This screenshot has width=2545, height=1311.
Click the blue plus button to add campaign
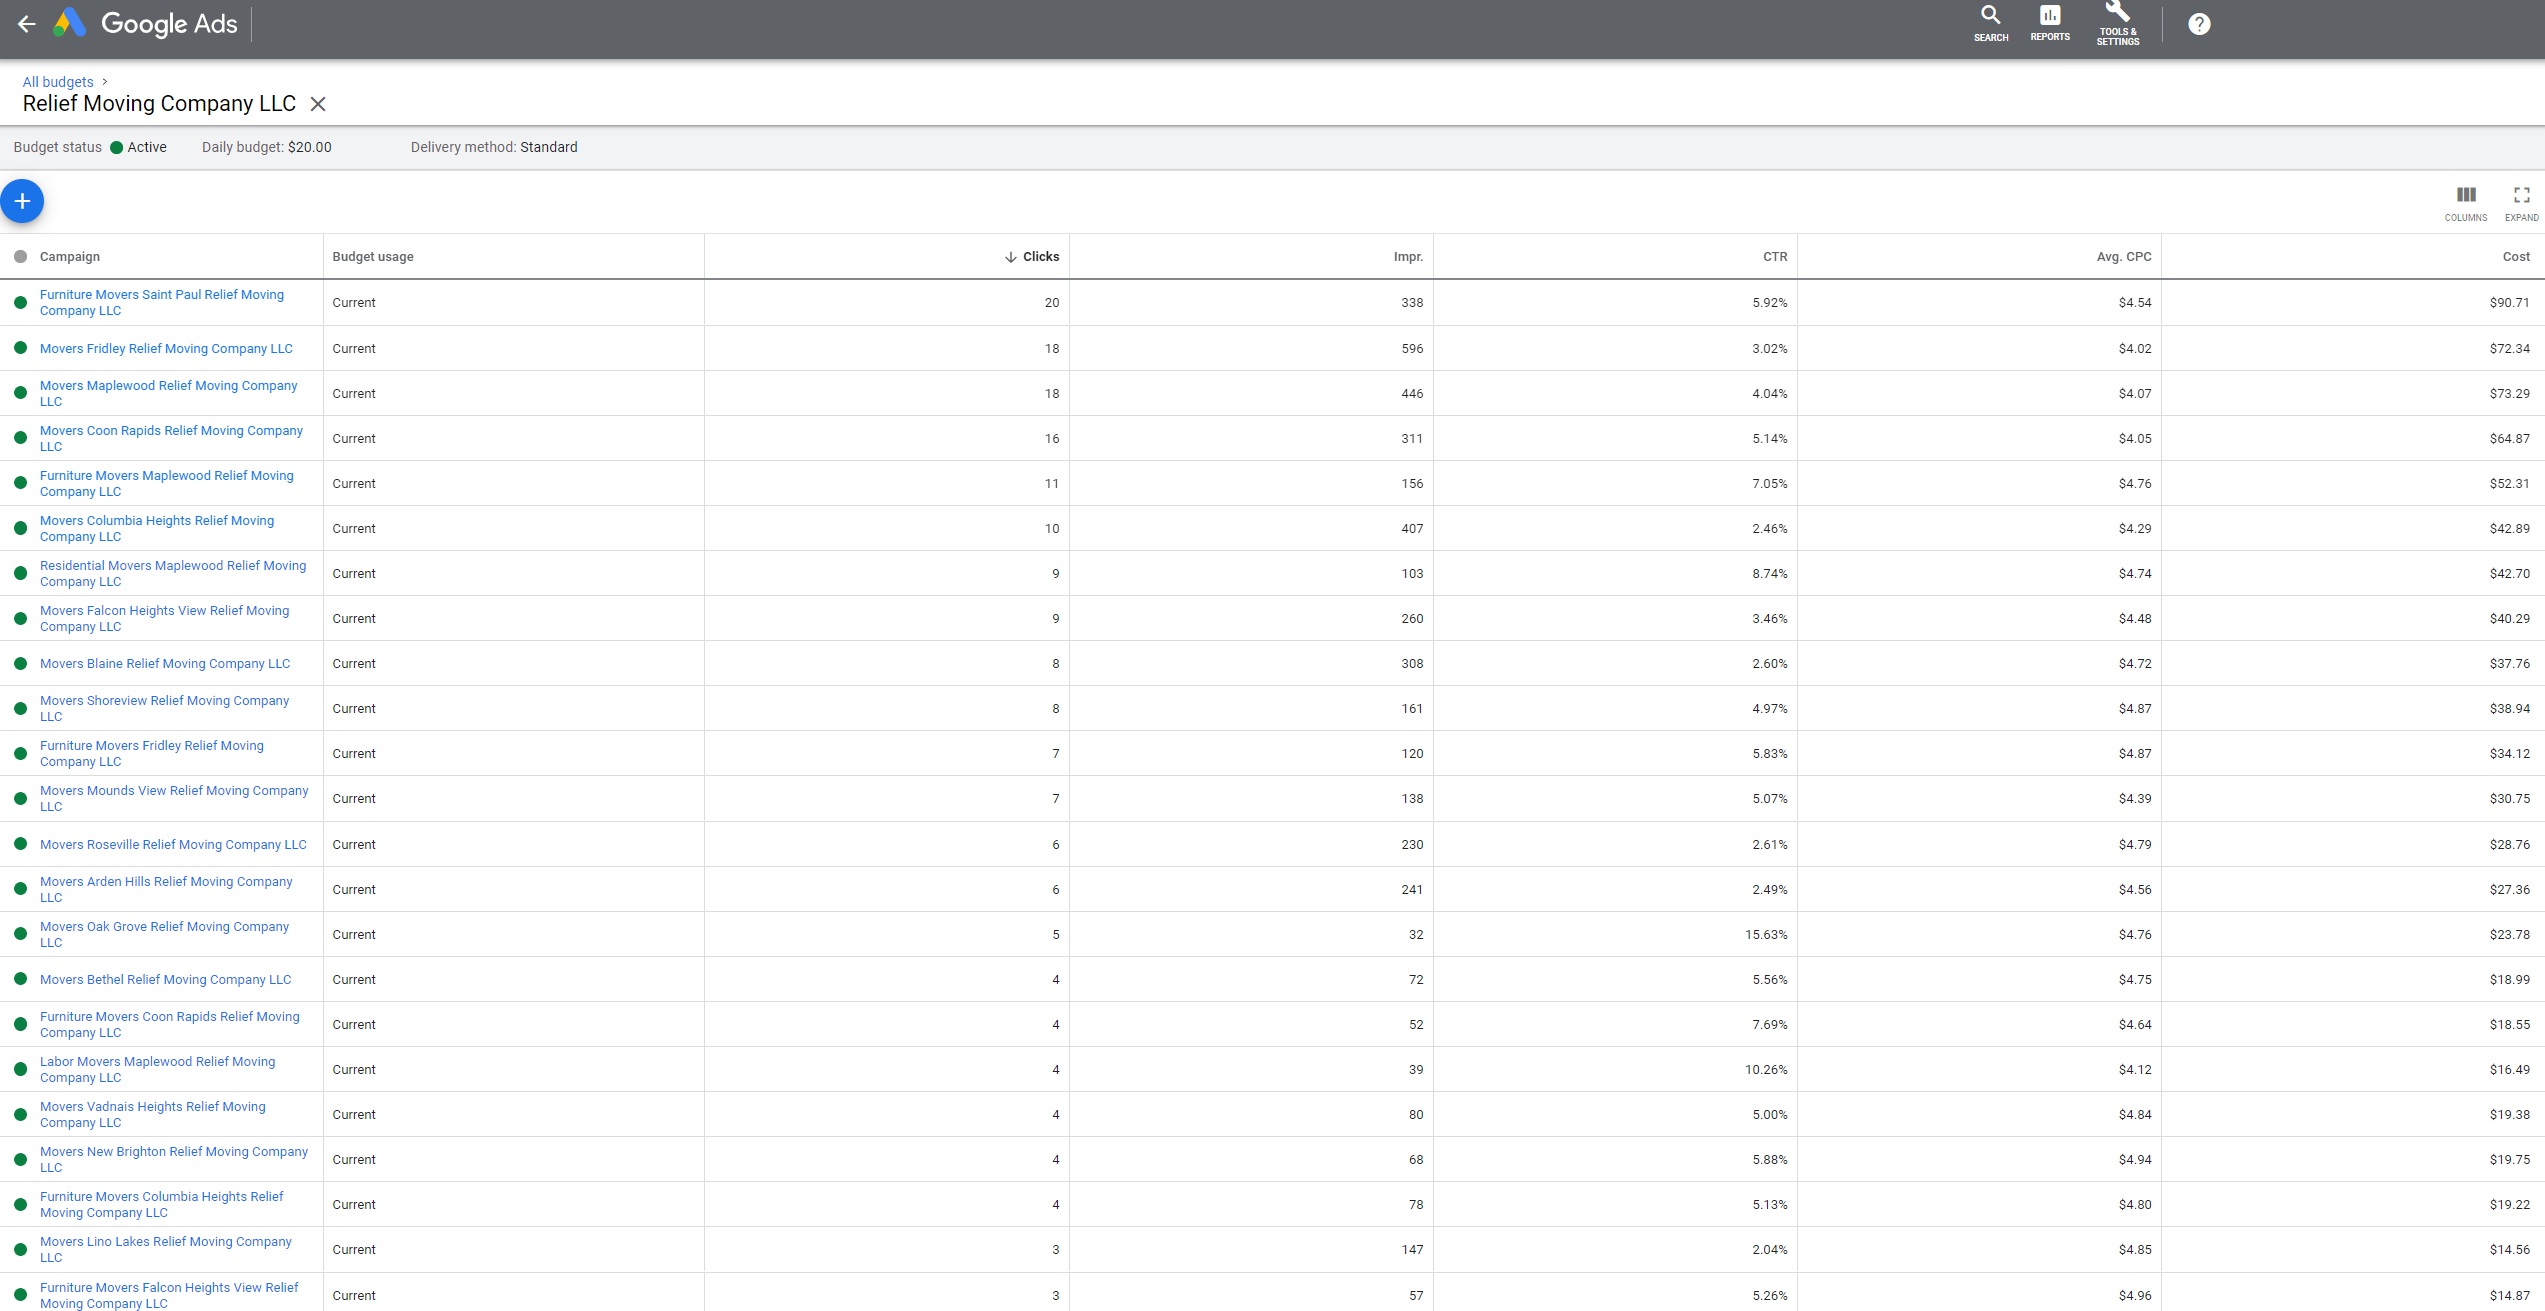tap(23, 199)
